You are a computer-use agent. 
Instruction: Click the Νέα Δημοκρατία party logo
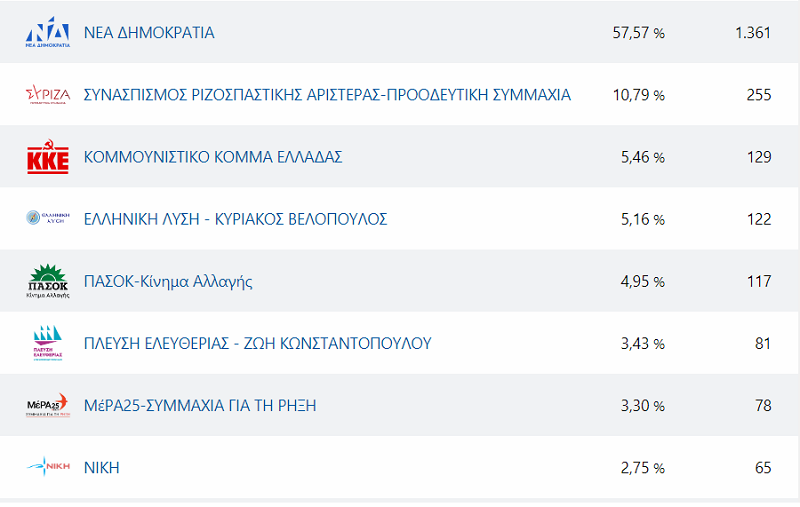tap(48, 33)
